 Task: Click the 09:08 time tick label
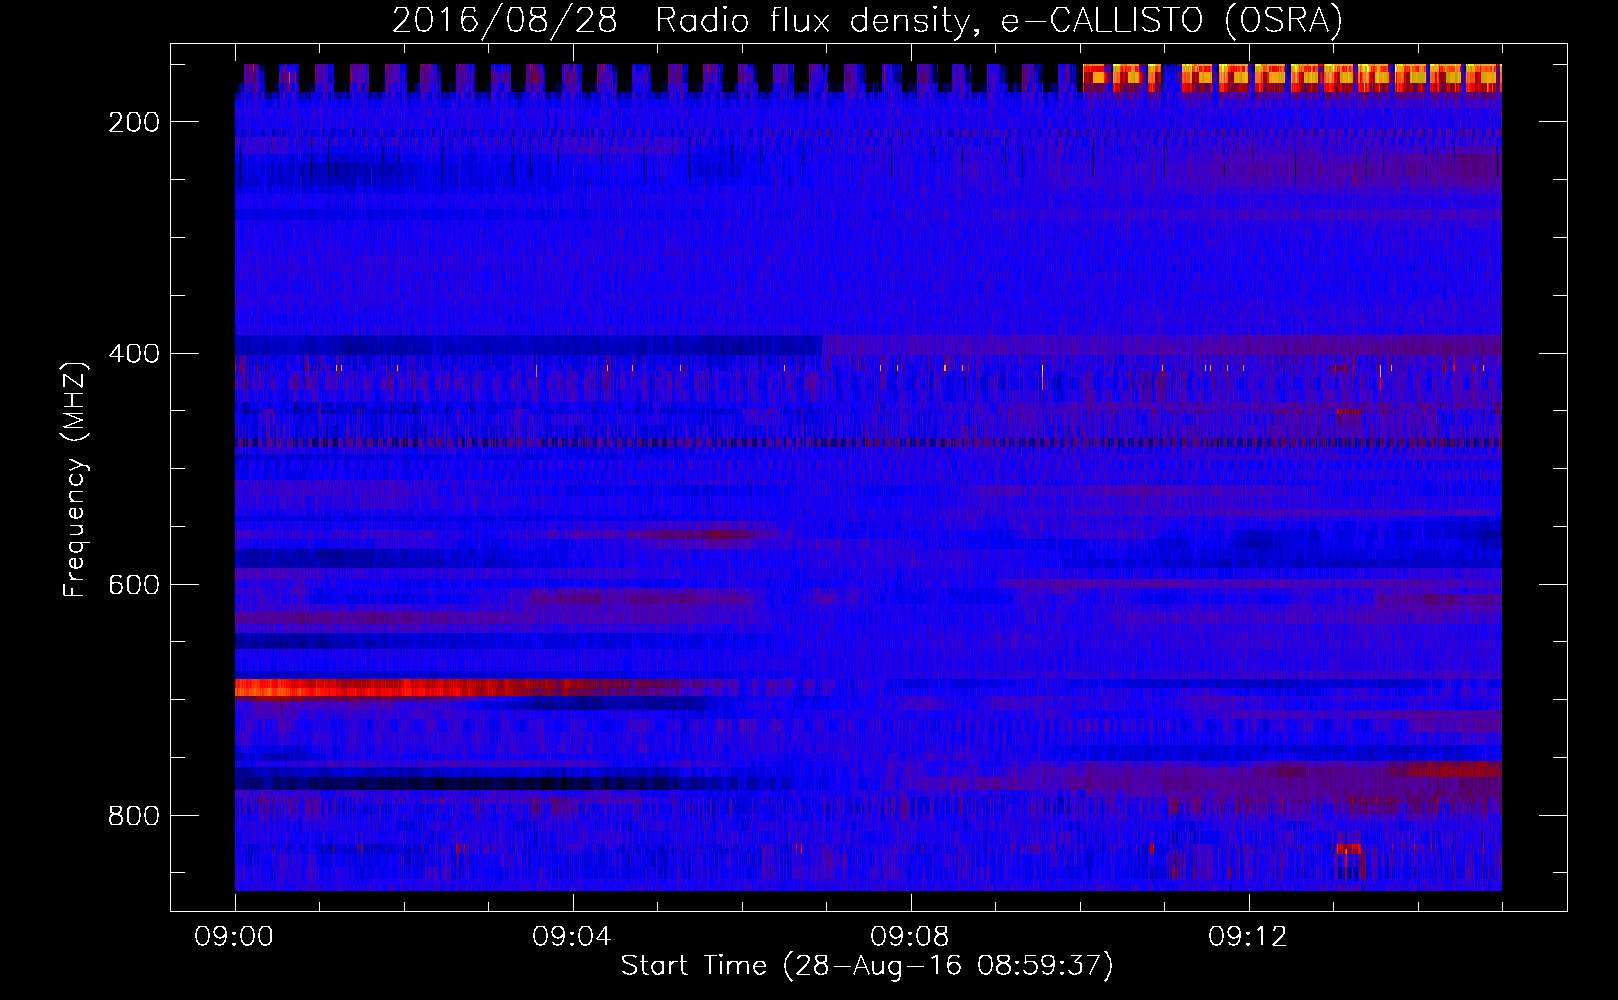point(910,937)
